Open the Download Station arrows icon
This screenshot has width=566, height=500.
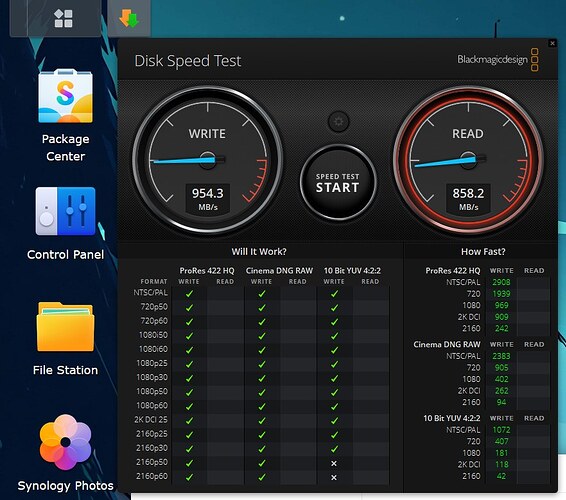pos(129,18)
